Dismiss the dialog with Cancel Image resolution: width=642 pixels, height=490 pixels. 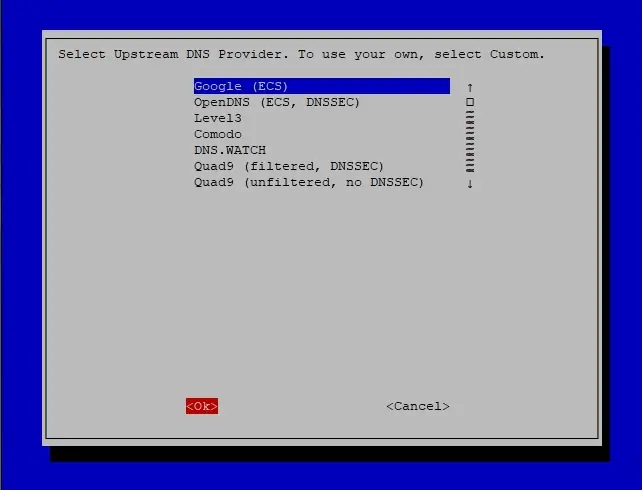point(418,406)
